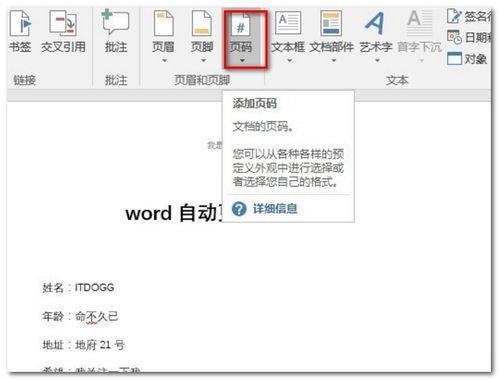
Task: Expand the 首字下沉 dropdown arrow
Action: 422,61
